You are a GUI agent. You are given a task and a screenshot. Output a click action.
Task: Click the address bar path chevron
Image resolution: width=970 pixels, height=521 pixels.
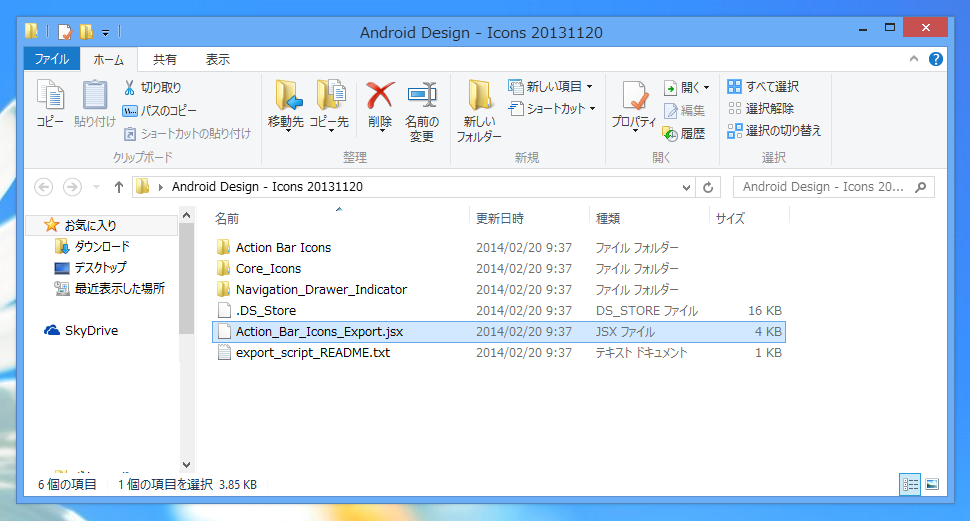pos(161,187)
